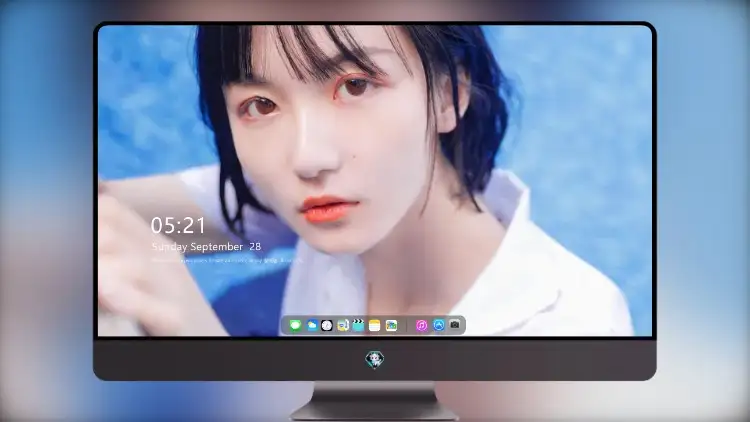
Task: Click the logo emblem on the monitor chin
Action: click(375, 360)
